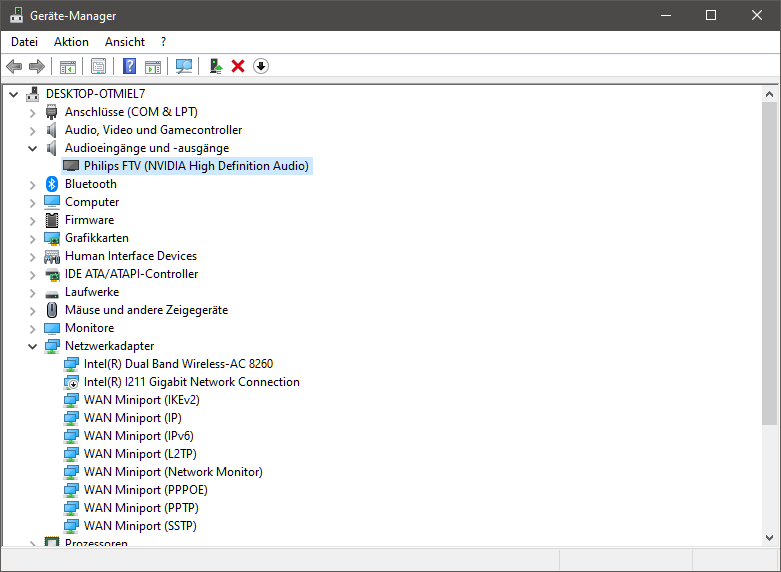
Task: Expand Human Interface Devices arrow
Action: 33,257
